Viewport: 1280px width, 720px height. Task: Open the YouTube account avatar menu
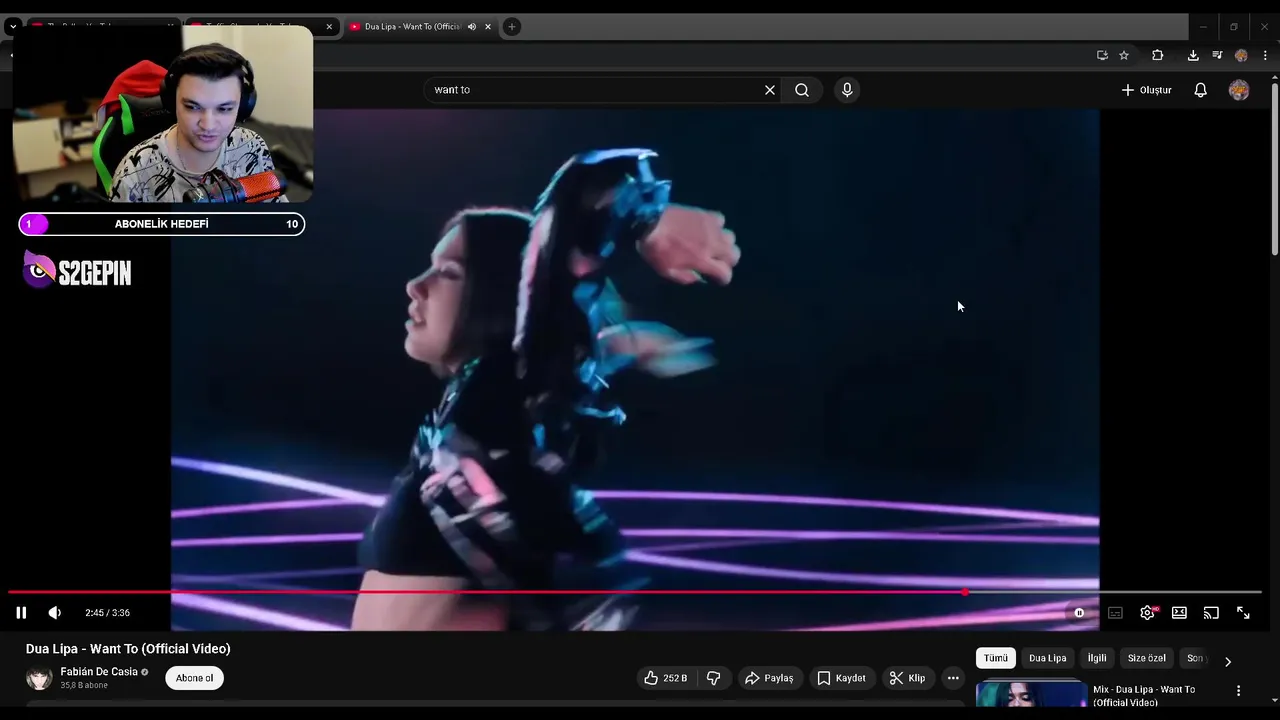tap(1239, 90)
